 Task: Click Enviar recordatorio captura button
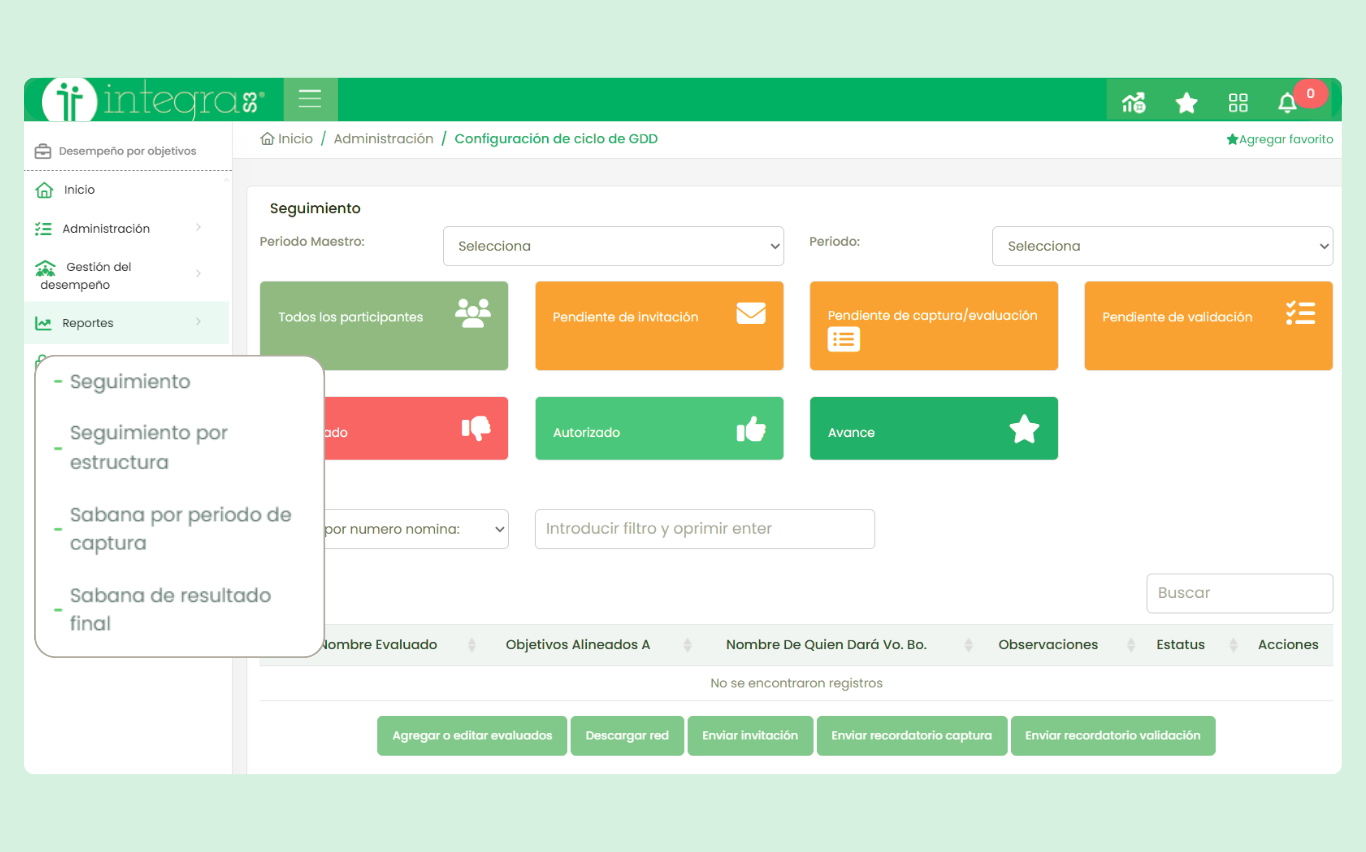click(912, 736)
